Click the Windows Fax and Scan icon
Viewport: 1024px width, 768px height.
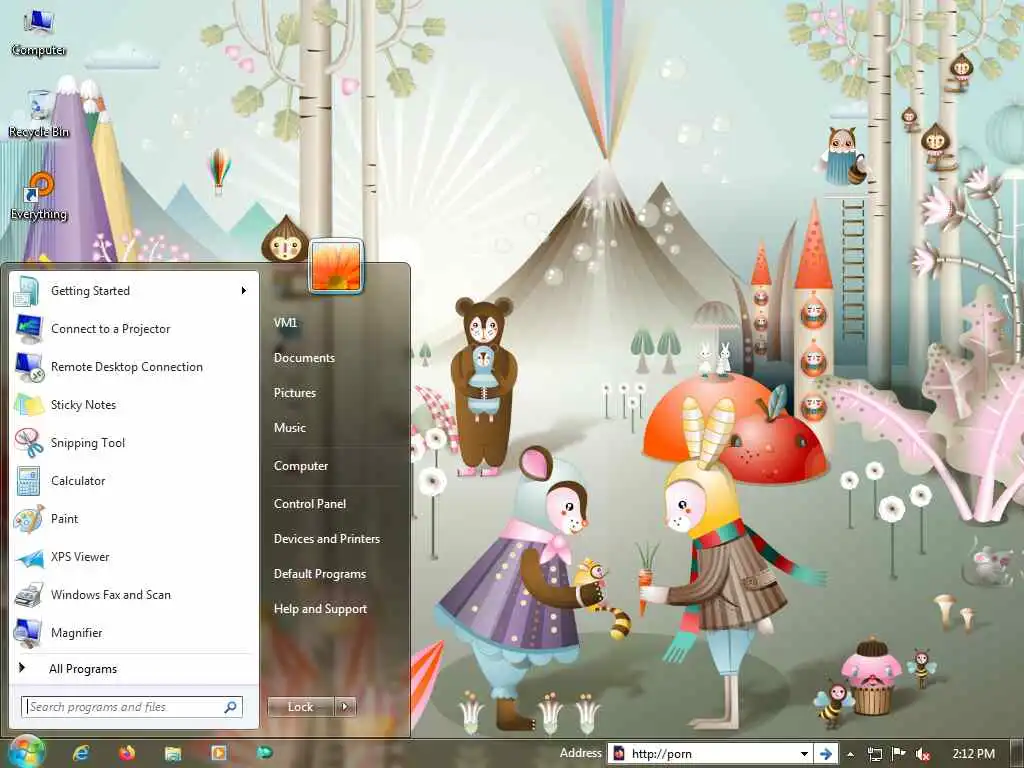[28, 594]
